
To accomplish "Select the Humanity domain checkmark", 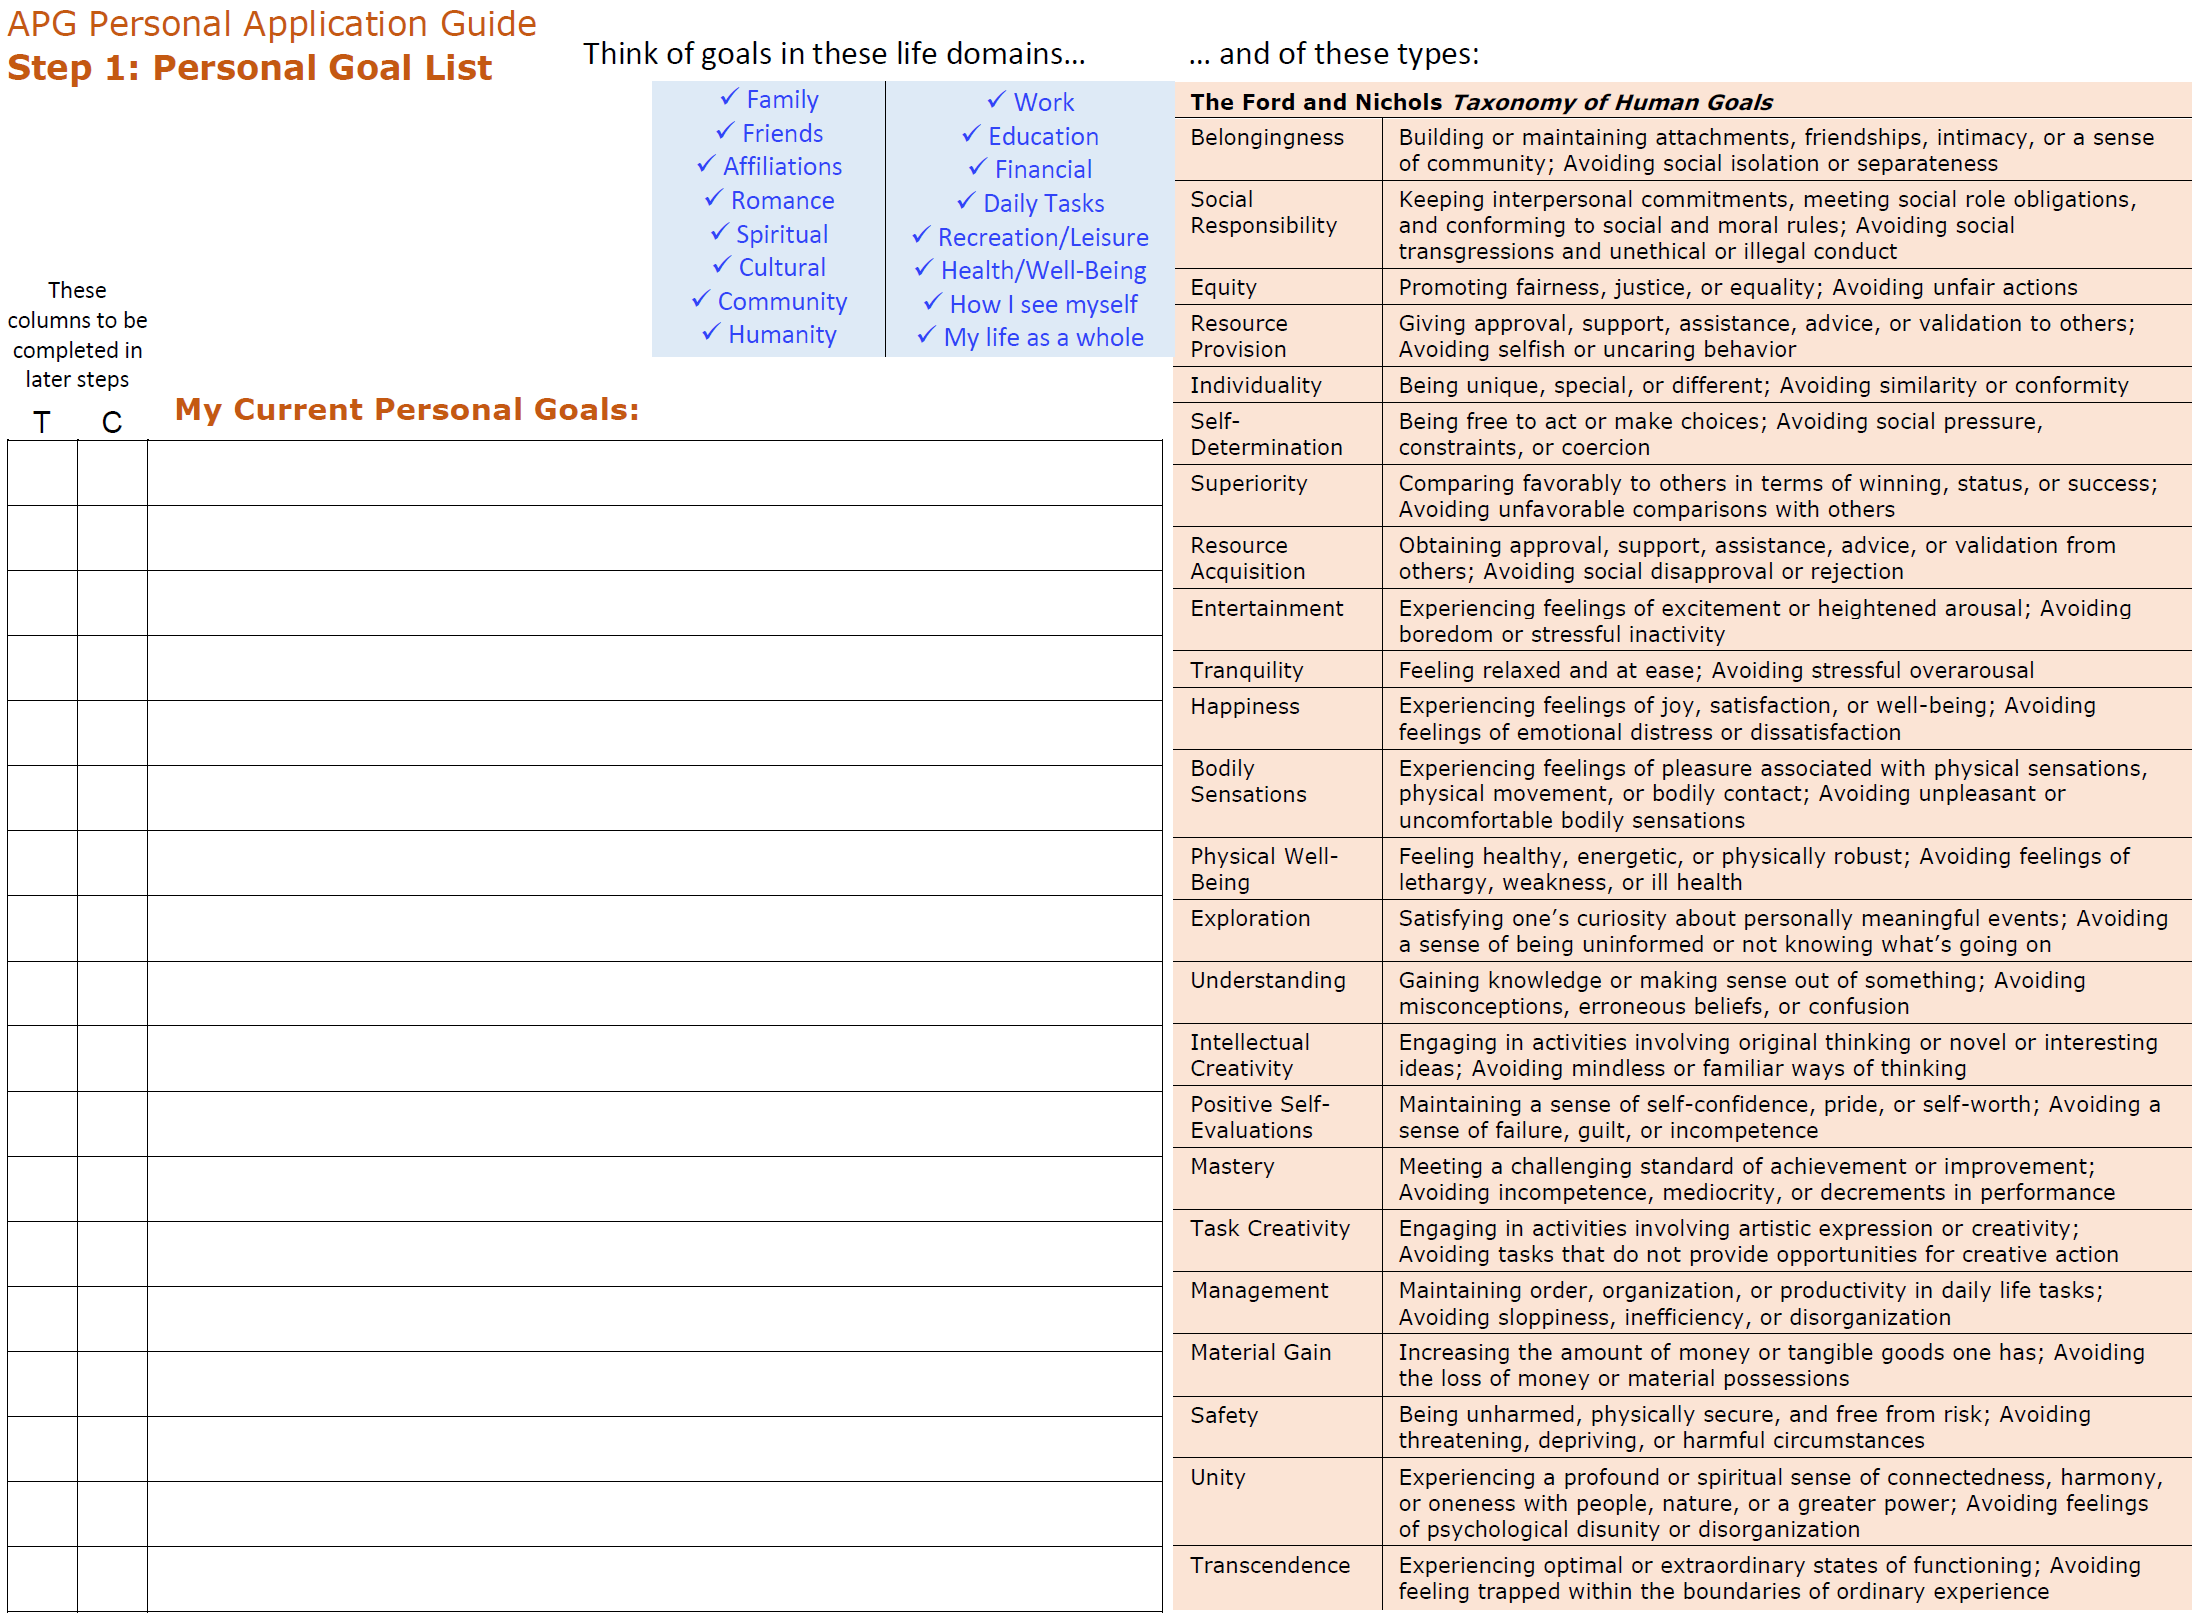I will 783,334.
